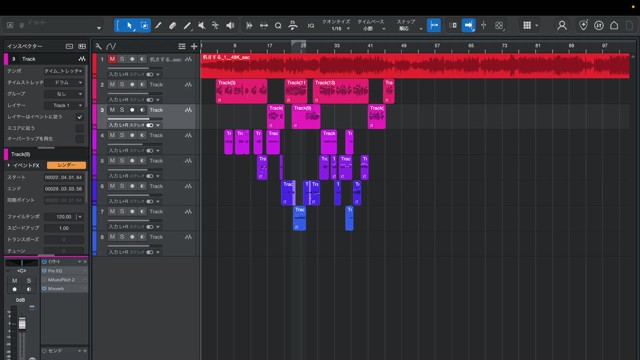Select the Listen speaker tool
Screen dimensions: 640x360
[230, 26]
